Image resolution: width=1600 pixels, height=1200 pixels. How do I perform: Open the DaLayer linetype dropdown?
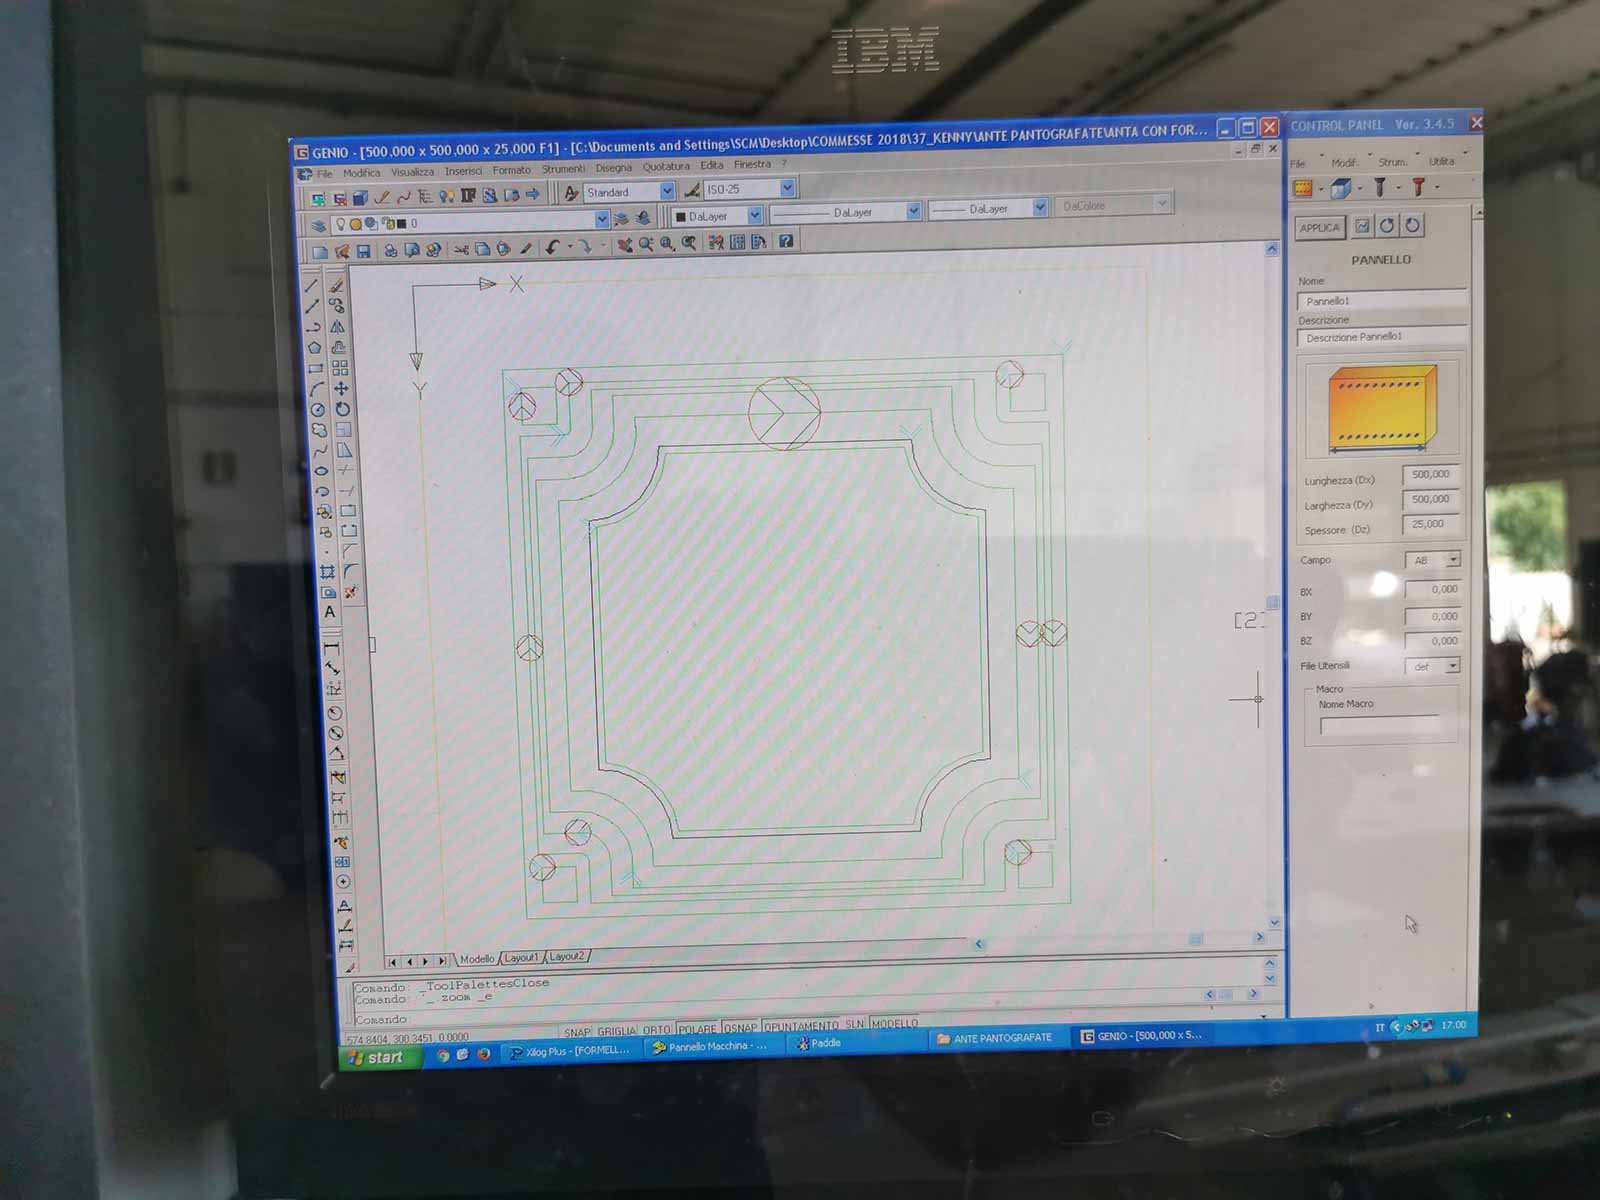click(913, 211)
